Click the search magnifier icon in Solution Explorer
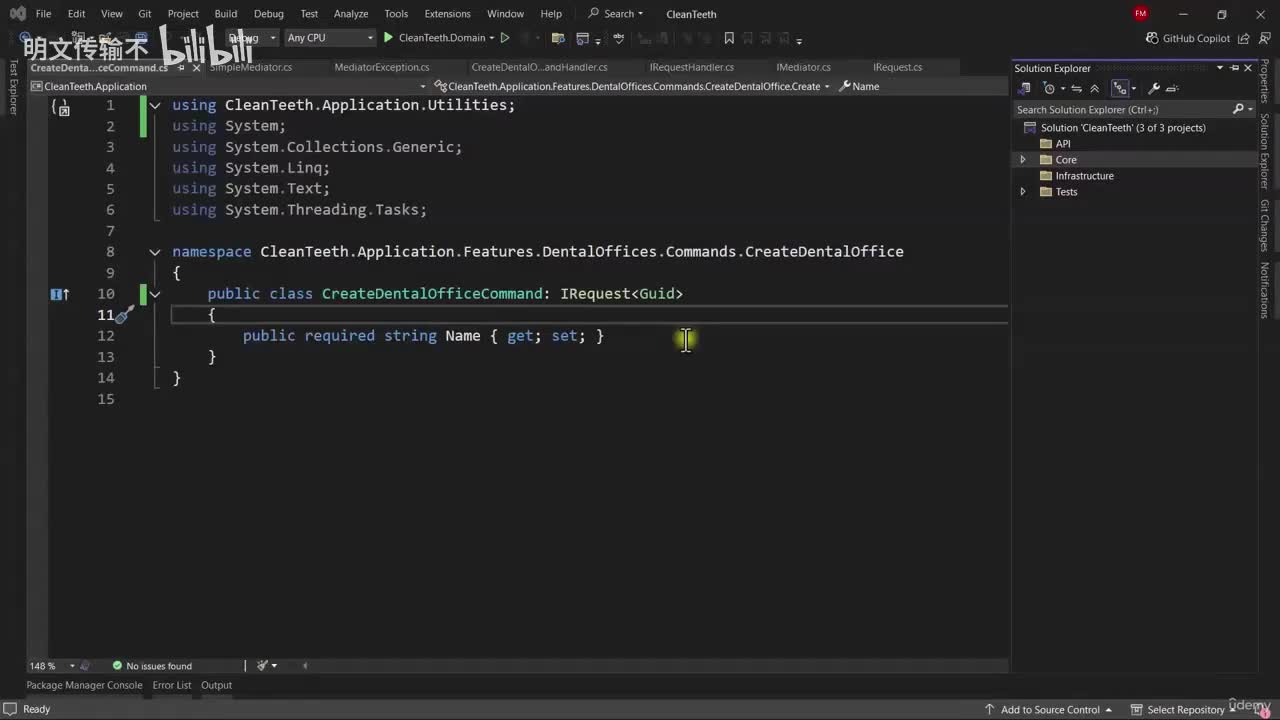The height and width of the screenshot is (720, 1280). (x=1238, y=109)
